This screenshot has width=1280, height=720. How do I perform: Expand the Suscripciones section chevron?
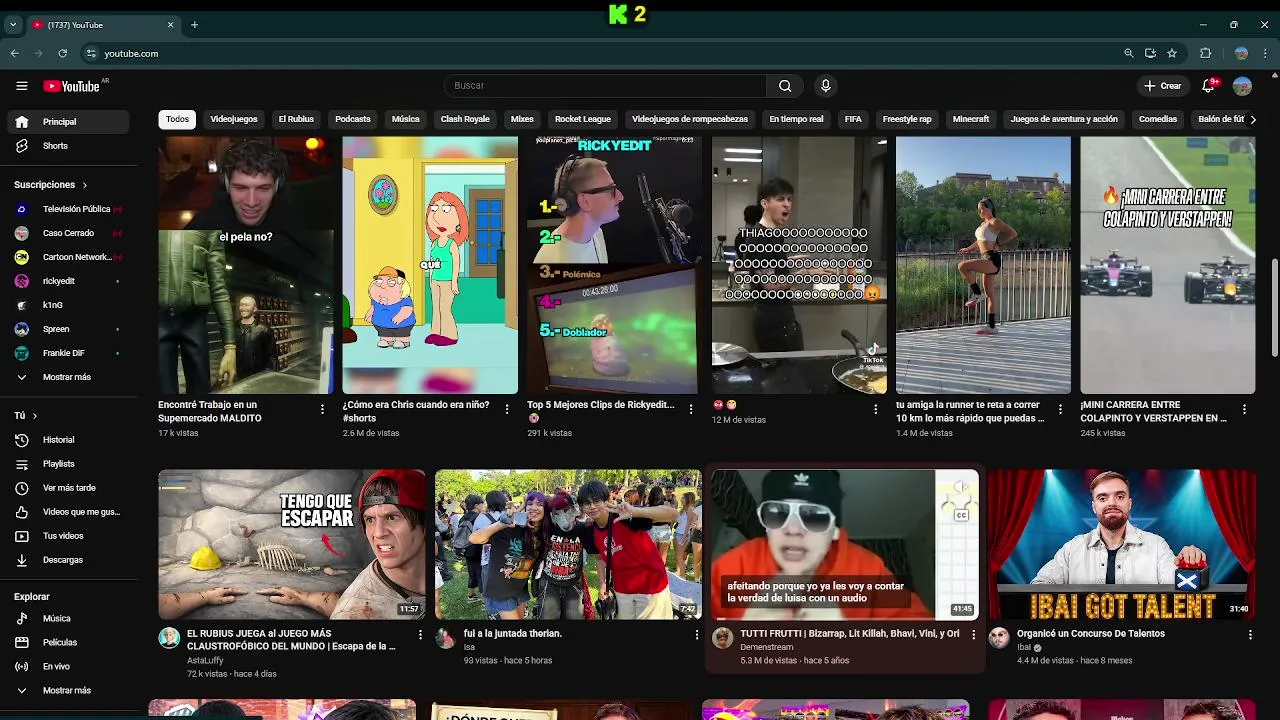(x=84, y=185)
